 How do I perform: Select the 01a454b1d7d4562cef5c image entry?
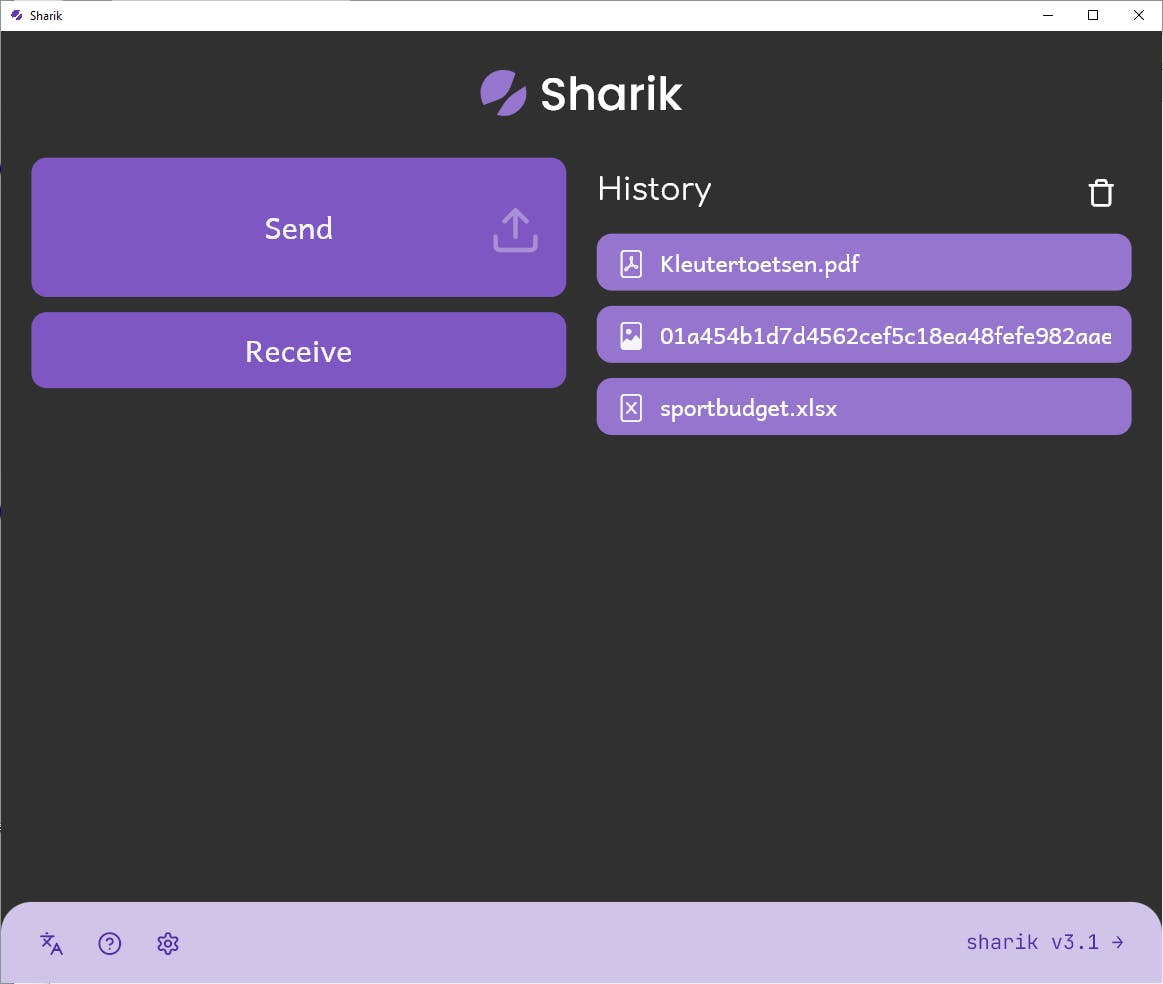tap(863, 334)
